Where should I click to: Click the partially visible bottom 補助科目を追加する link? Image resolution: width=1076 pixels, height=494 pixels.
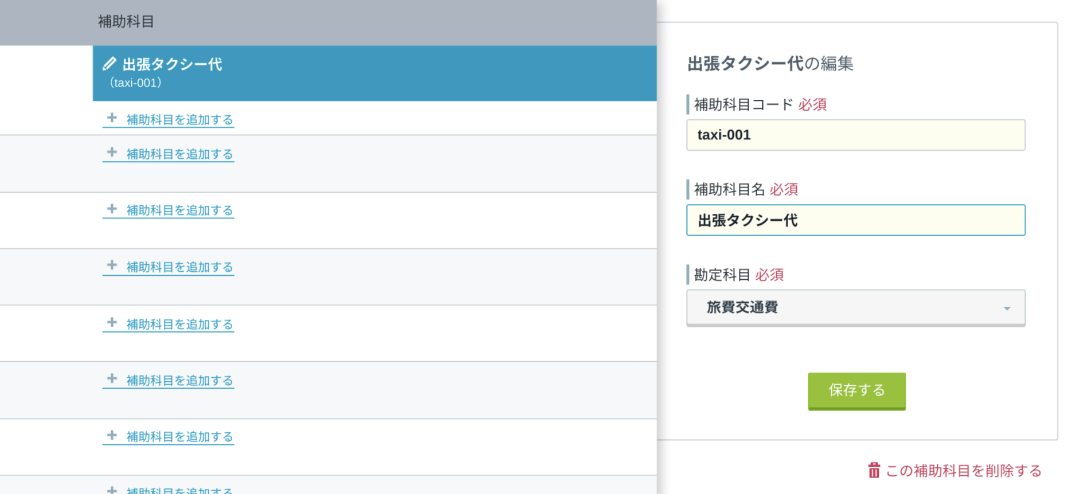tap(168, 490)
